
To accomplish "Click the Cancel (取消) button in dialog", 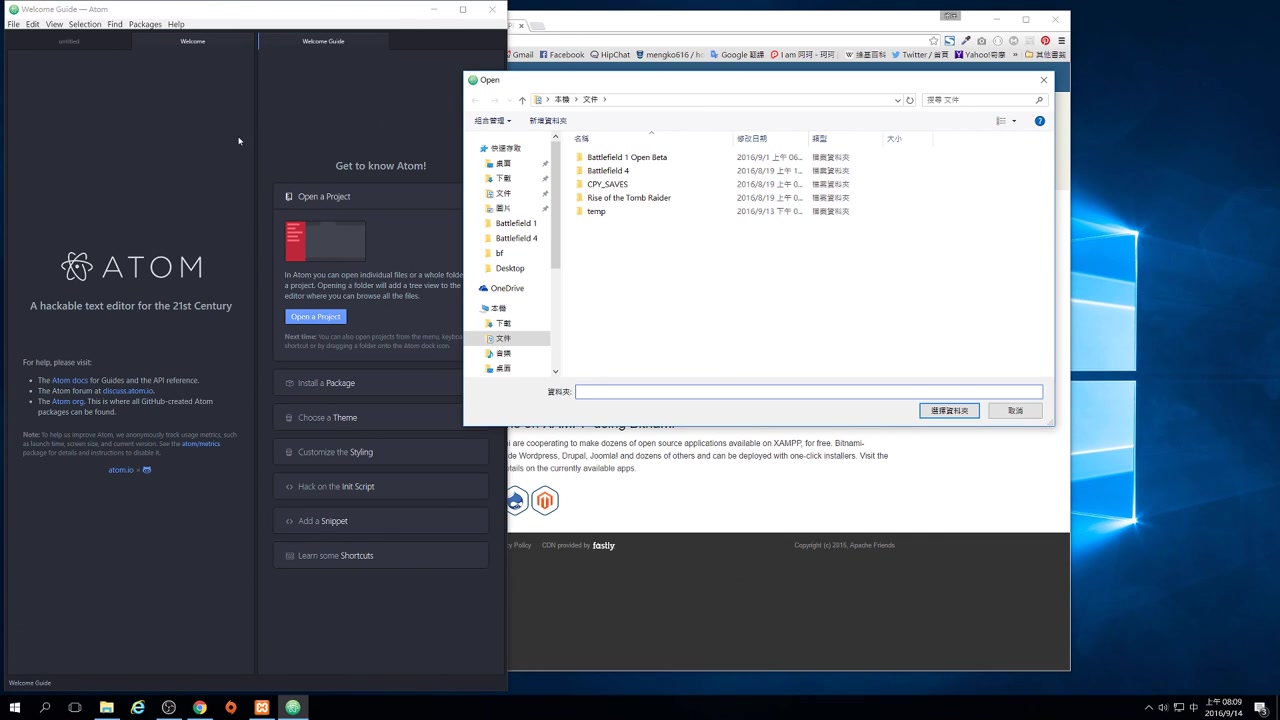I will pos(1015,411).
